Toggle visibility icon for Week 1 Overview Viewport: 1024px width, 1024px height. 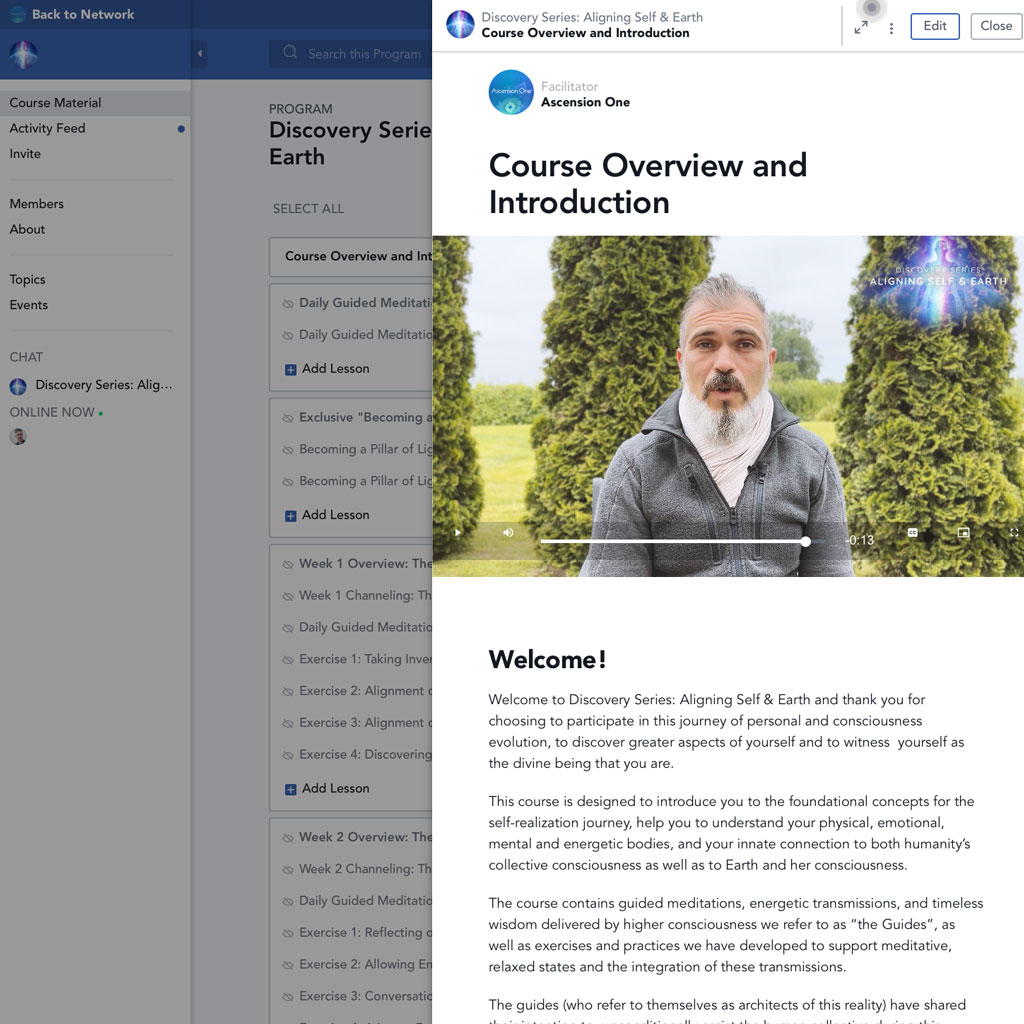pos(287,564)
